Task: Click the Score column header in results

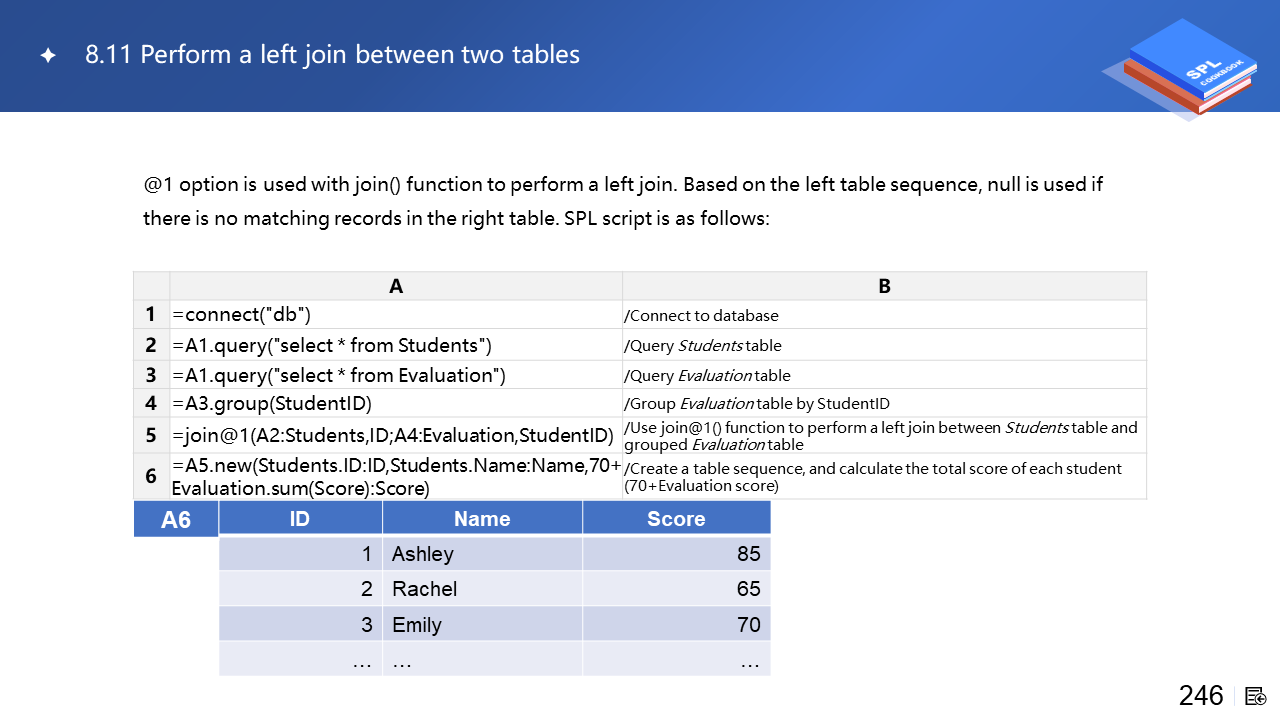Action: pyautogui.click(x=676, y=519)
